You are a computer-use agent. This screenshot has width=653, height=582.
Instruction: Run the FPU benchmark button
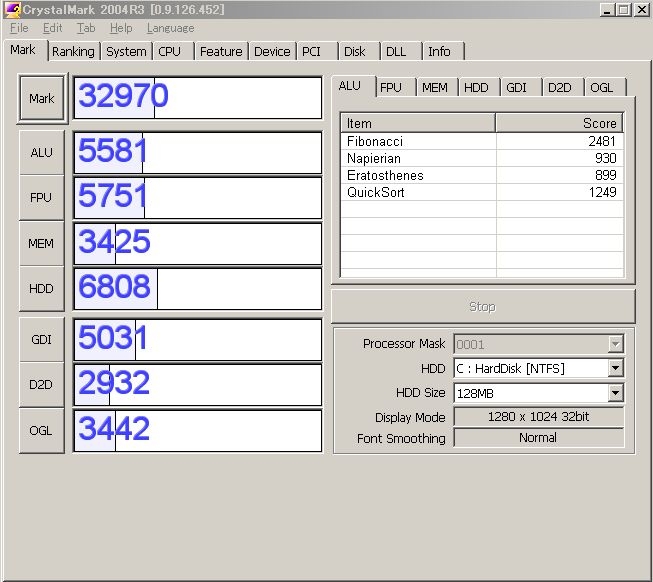click(x=41, y=198)
